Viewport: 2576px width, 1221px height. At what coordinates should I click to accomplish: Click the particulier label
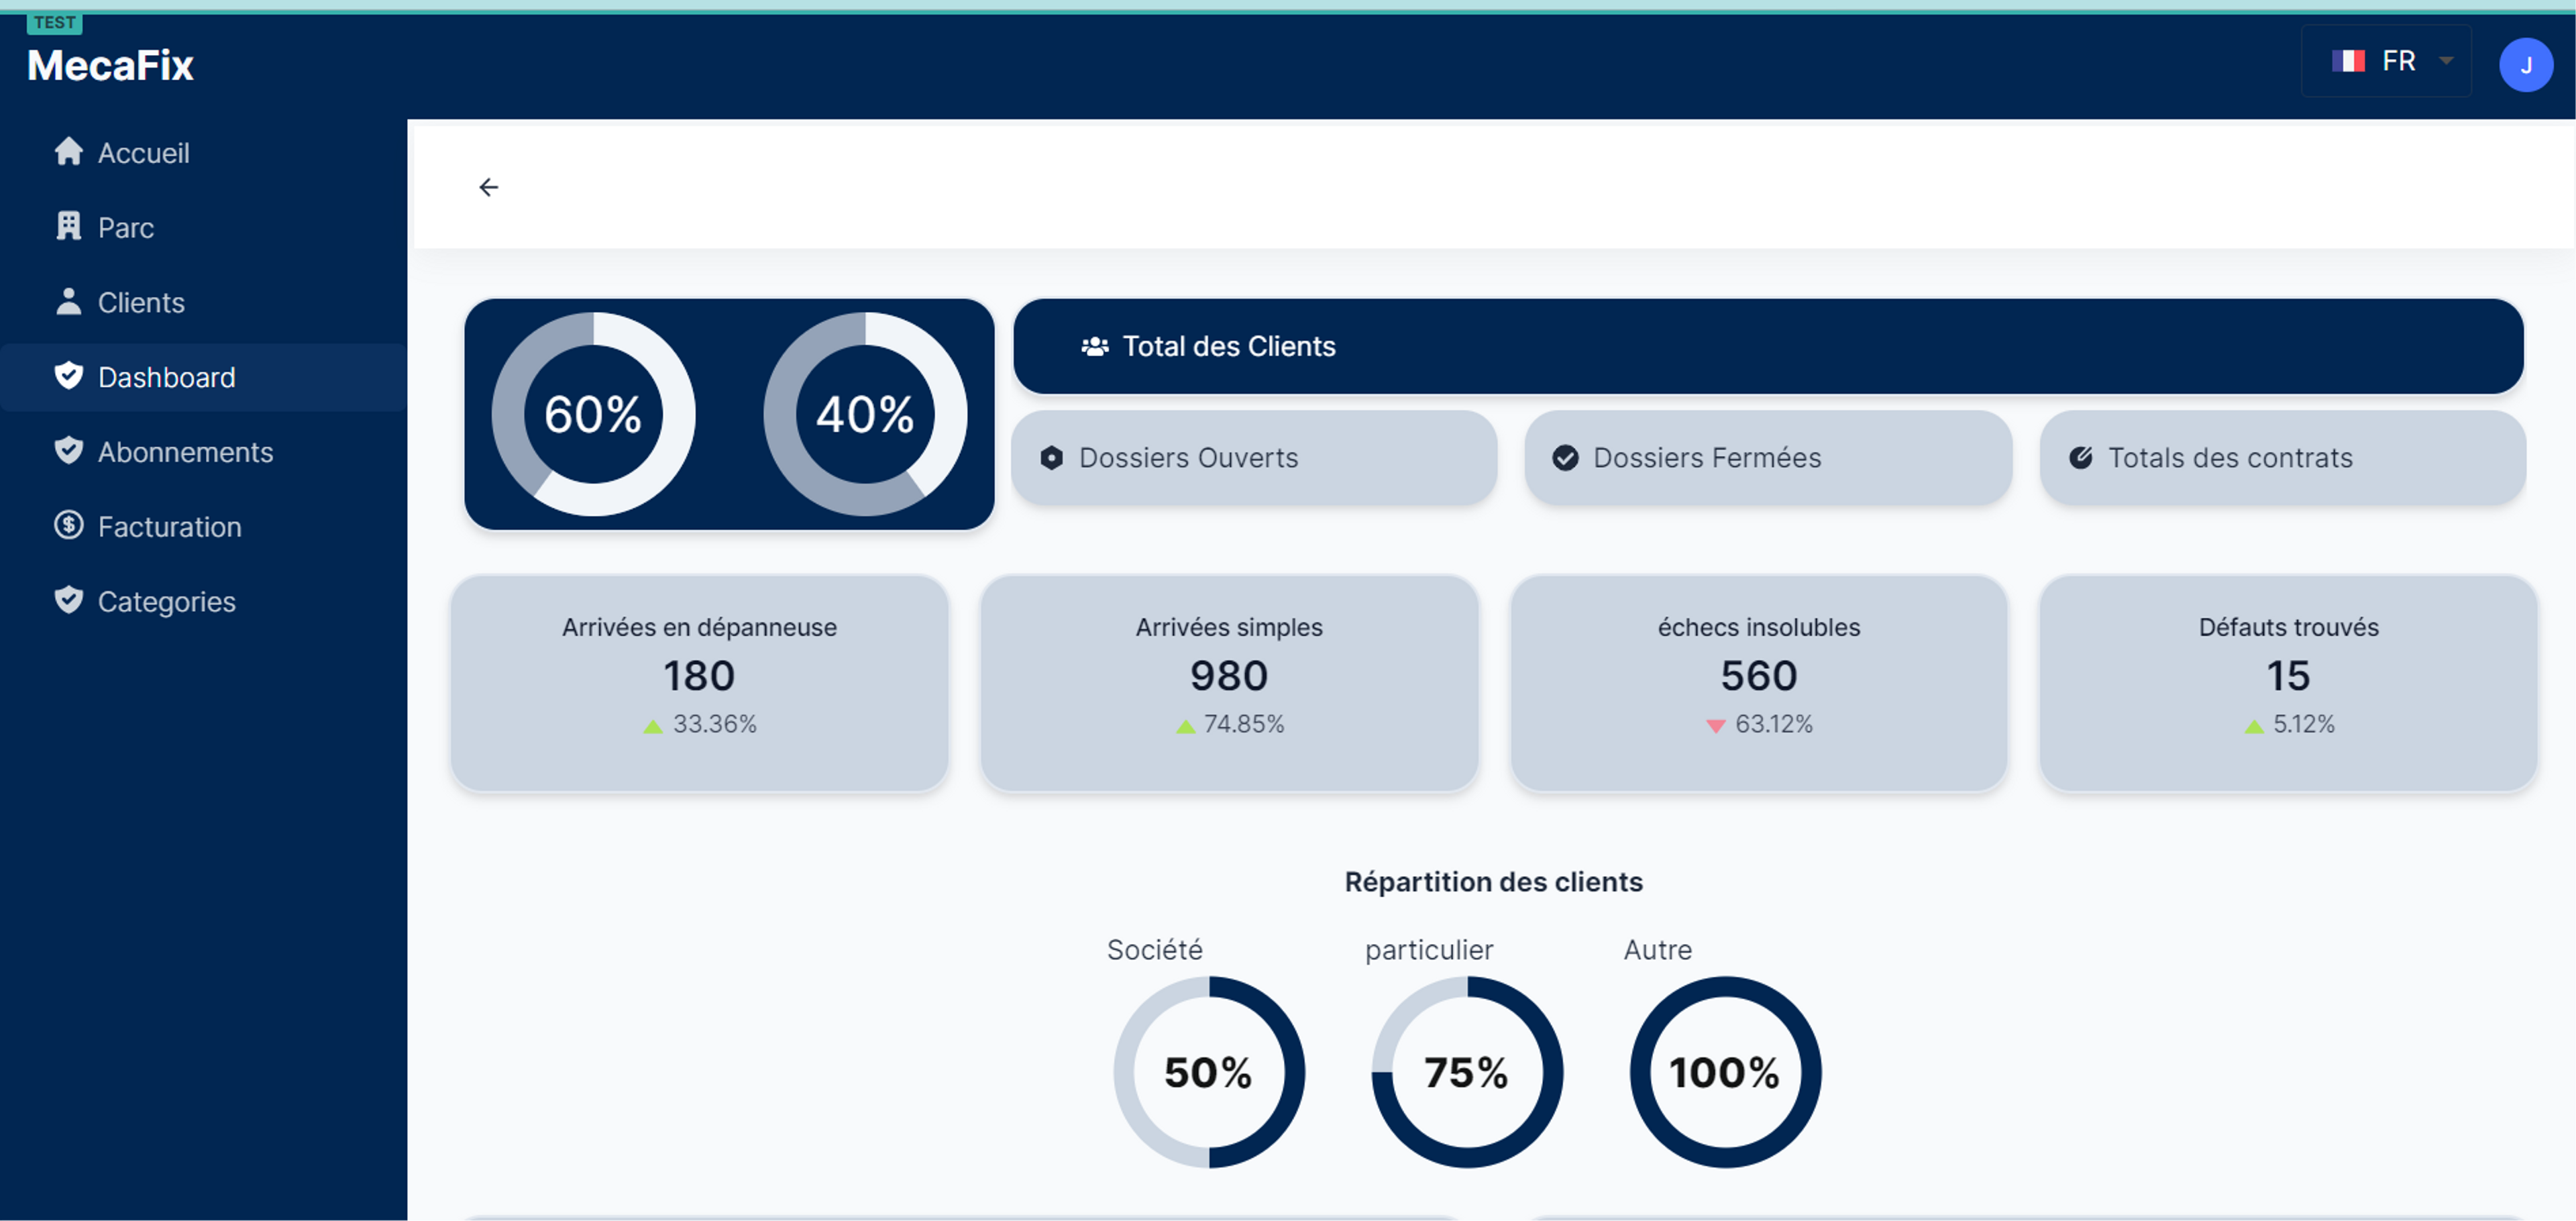click(1429, 950)
